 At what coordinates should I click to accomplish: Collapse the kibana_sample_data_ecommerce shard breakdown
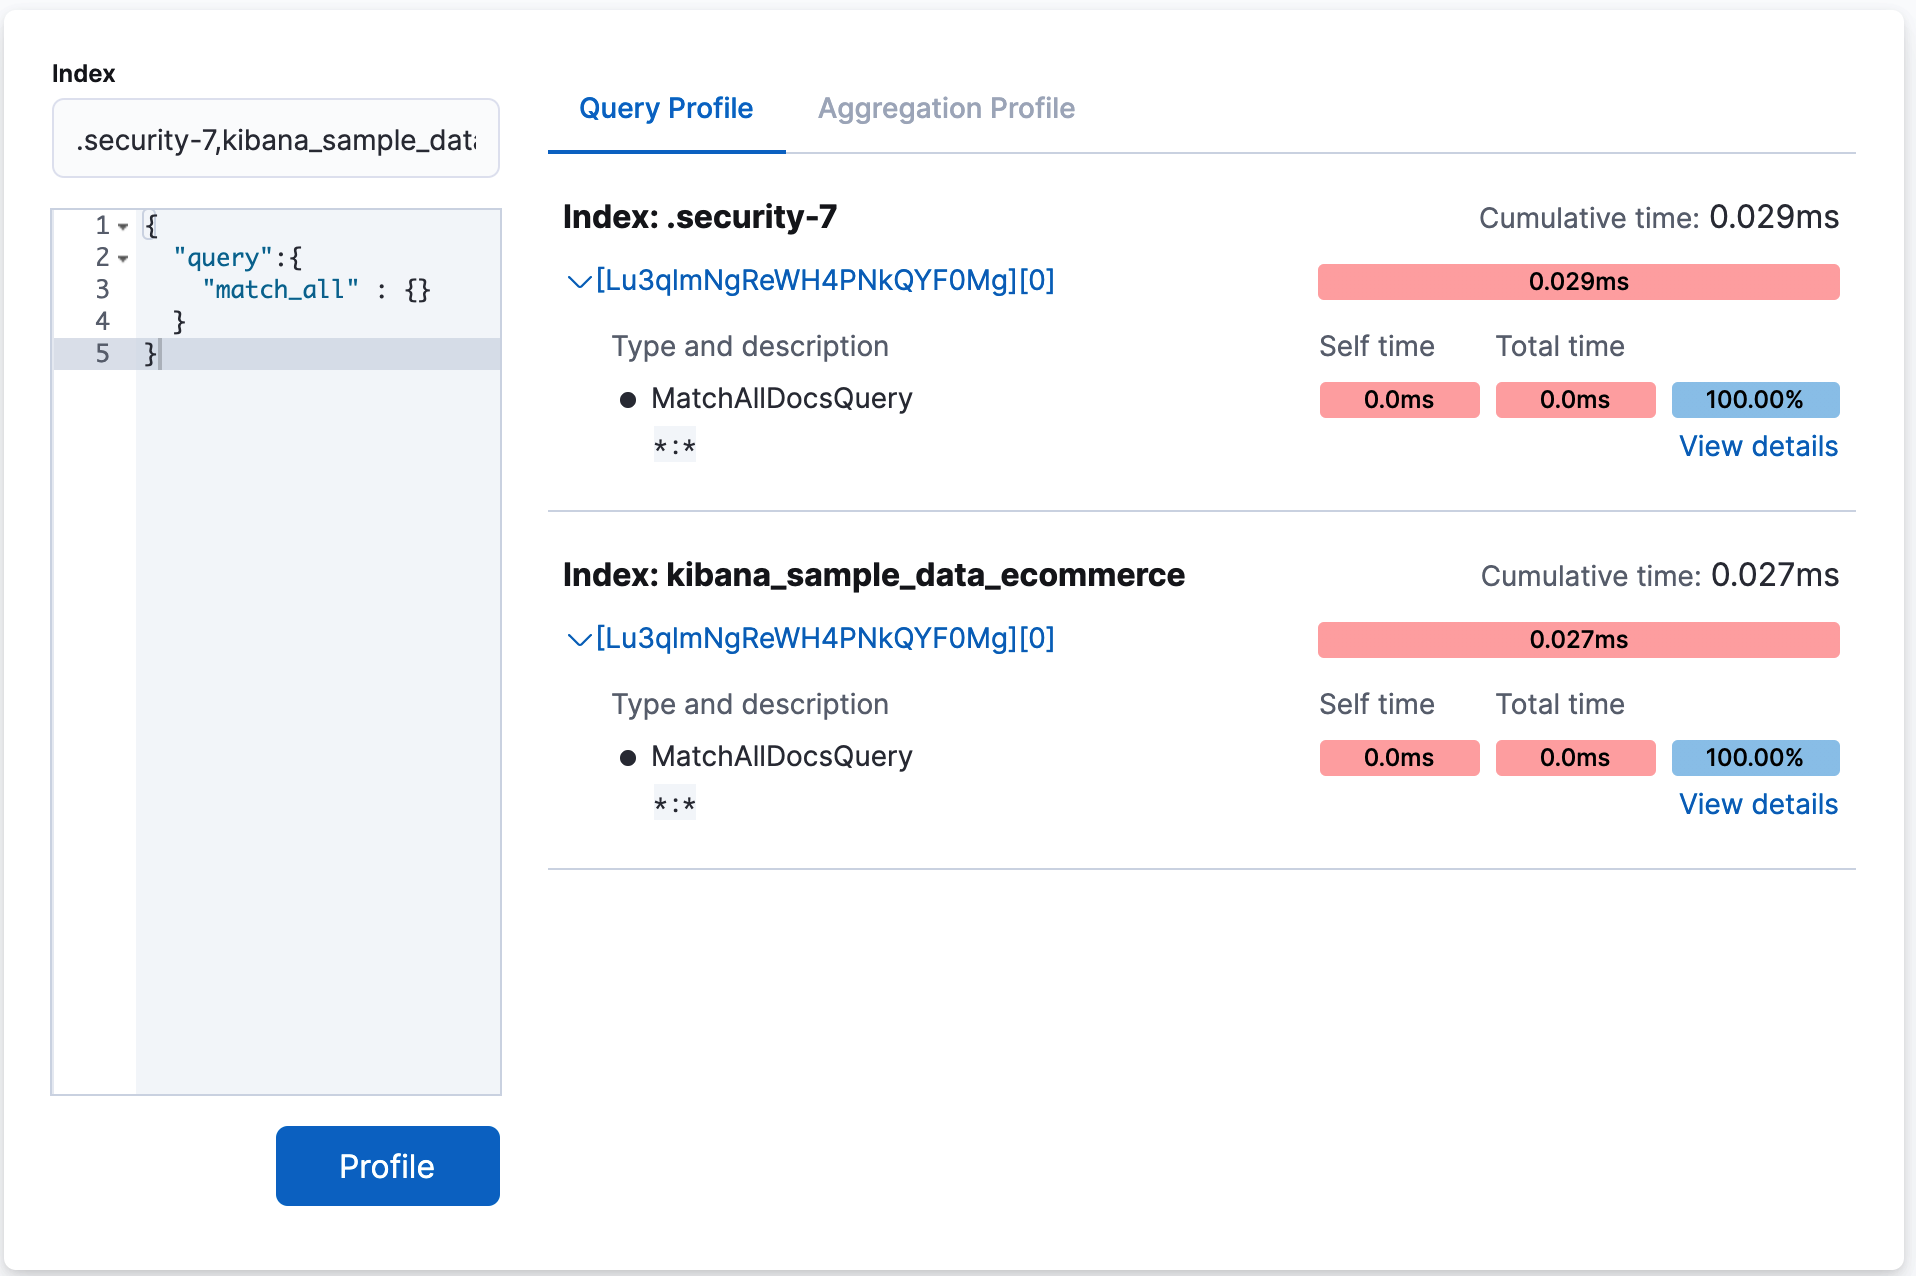578,639
